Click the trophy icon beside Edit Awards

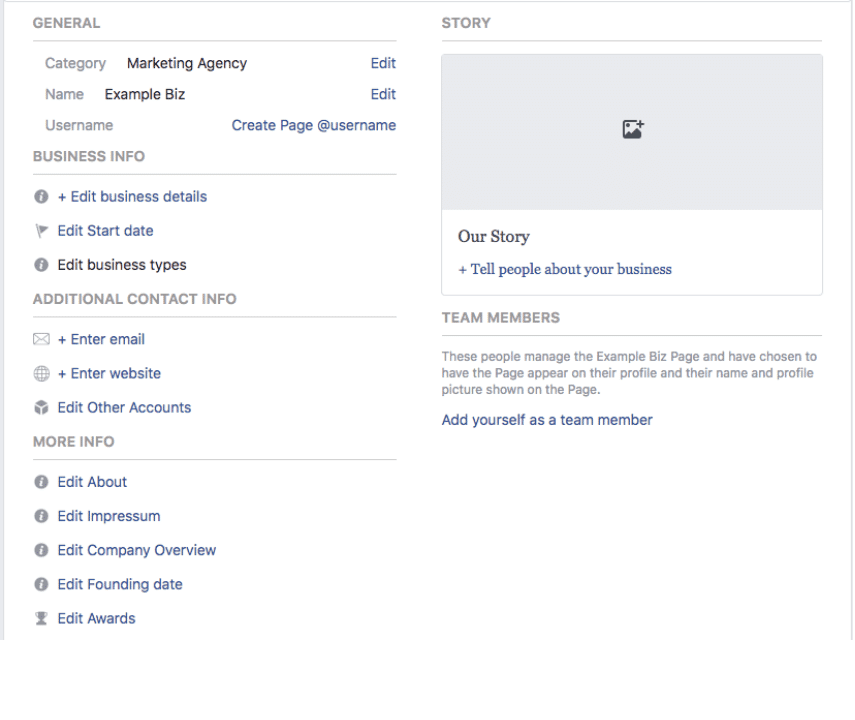click(x=40, y=618)
